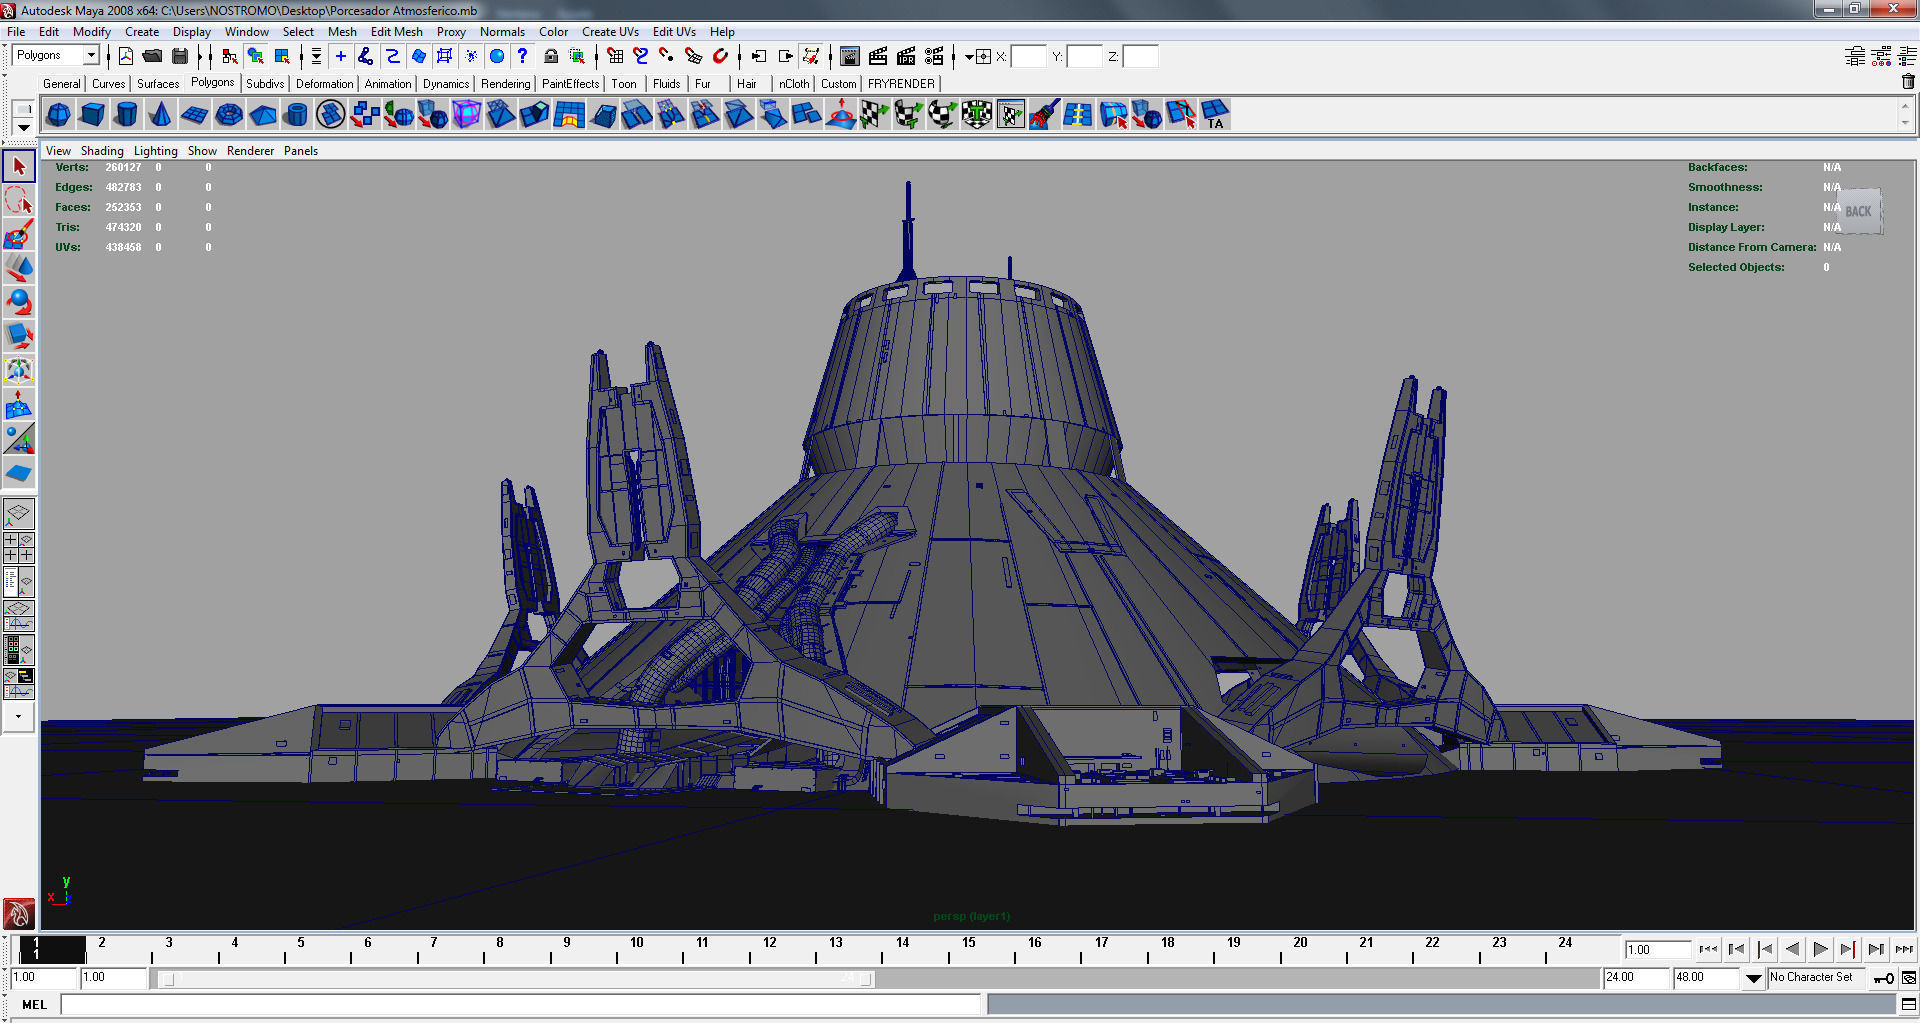
Task: Toggle Snap to grids
Action: coord(615,56)
